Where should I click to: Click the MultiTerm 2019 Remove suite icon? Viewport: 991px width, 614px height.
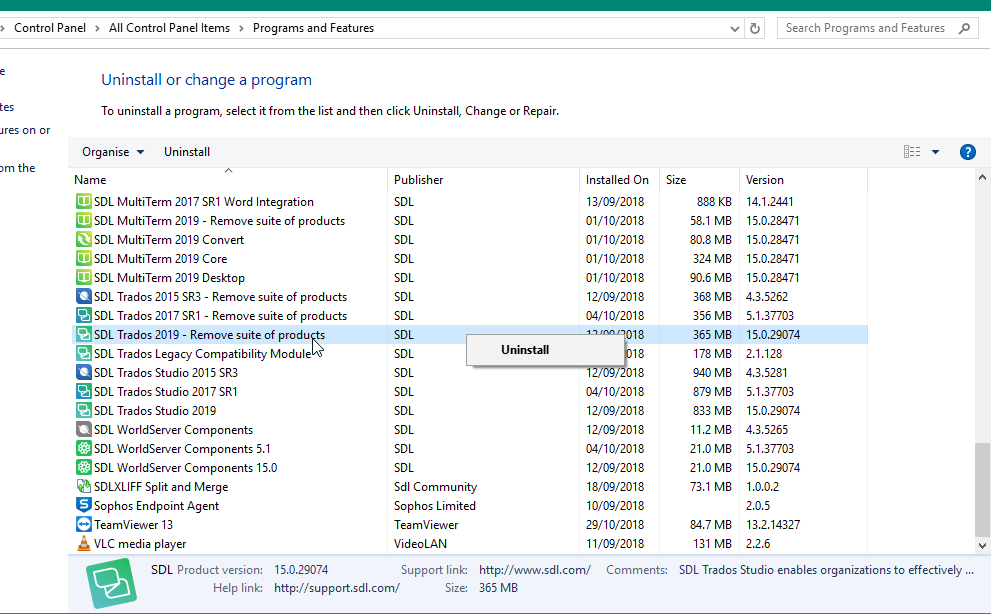click(83, 221)
